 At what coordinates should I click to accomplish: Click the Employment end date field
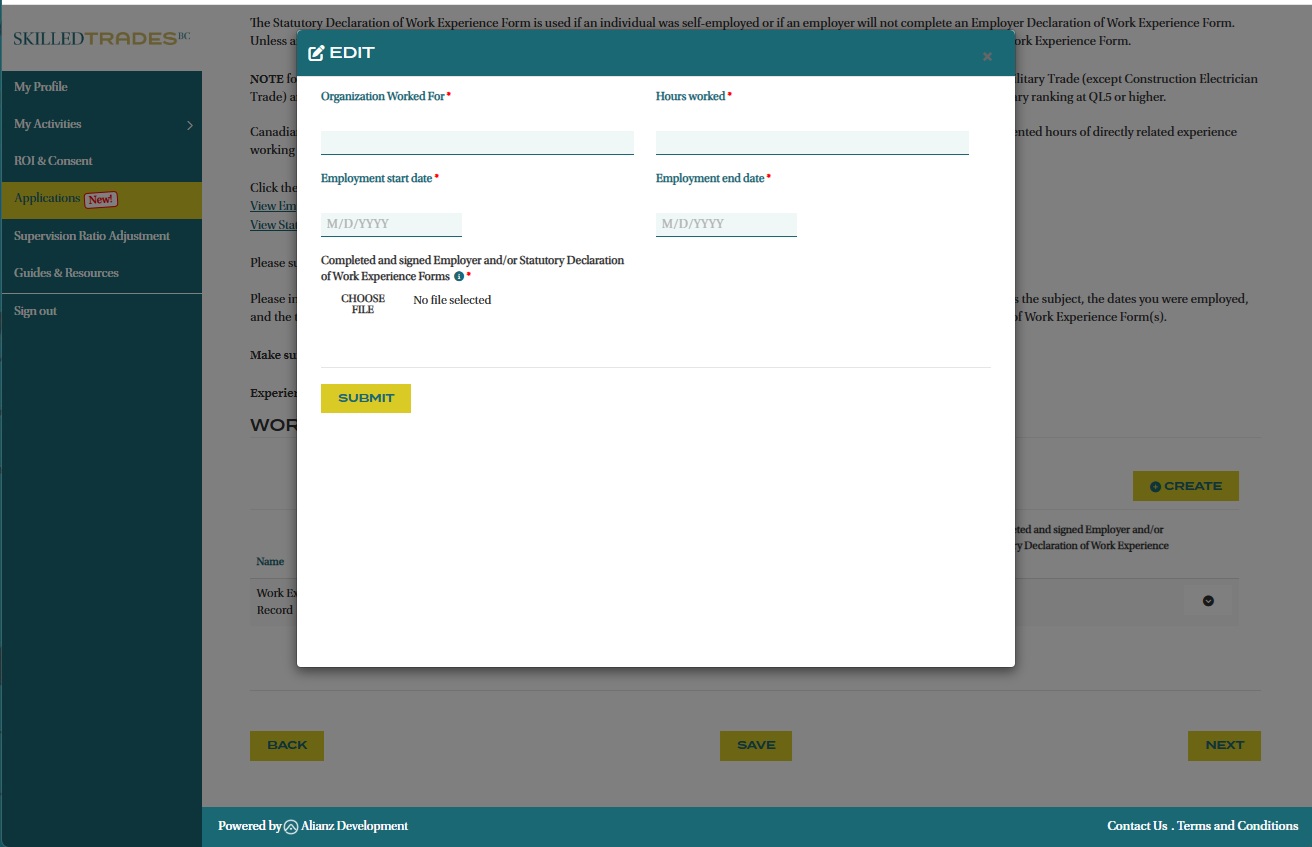click(x=726, y=224)
